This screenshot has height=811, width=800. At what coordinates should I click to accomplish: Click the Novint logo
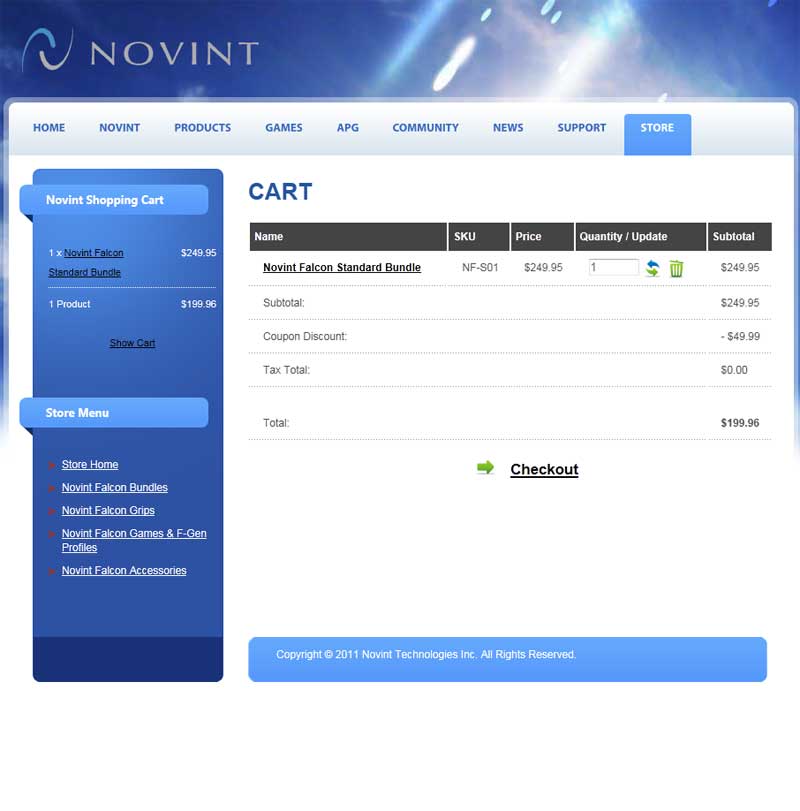click(x=141, y=51)
